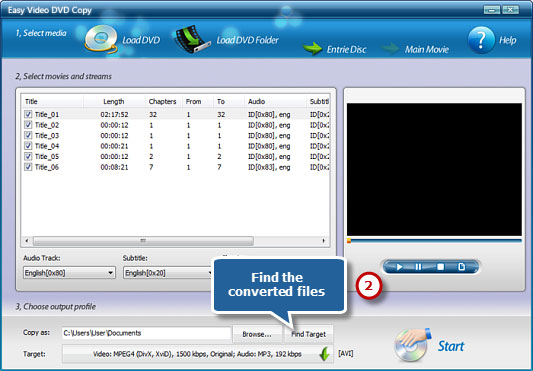Viewport: 533px width, 371px height.
Task: Toggle the Title_03 checkbox
Action: coord(28,135)
